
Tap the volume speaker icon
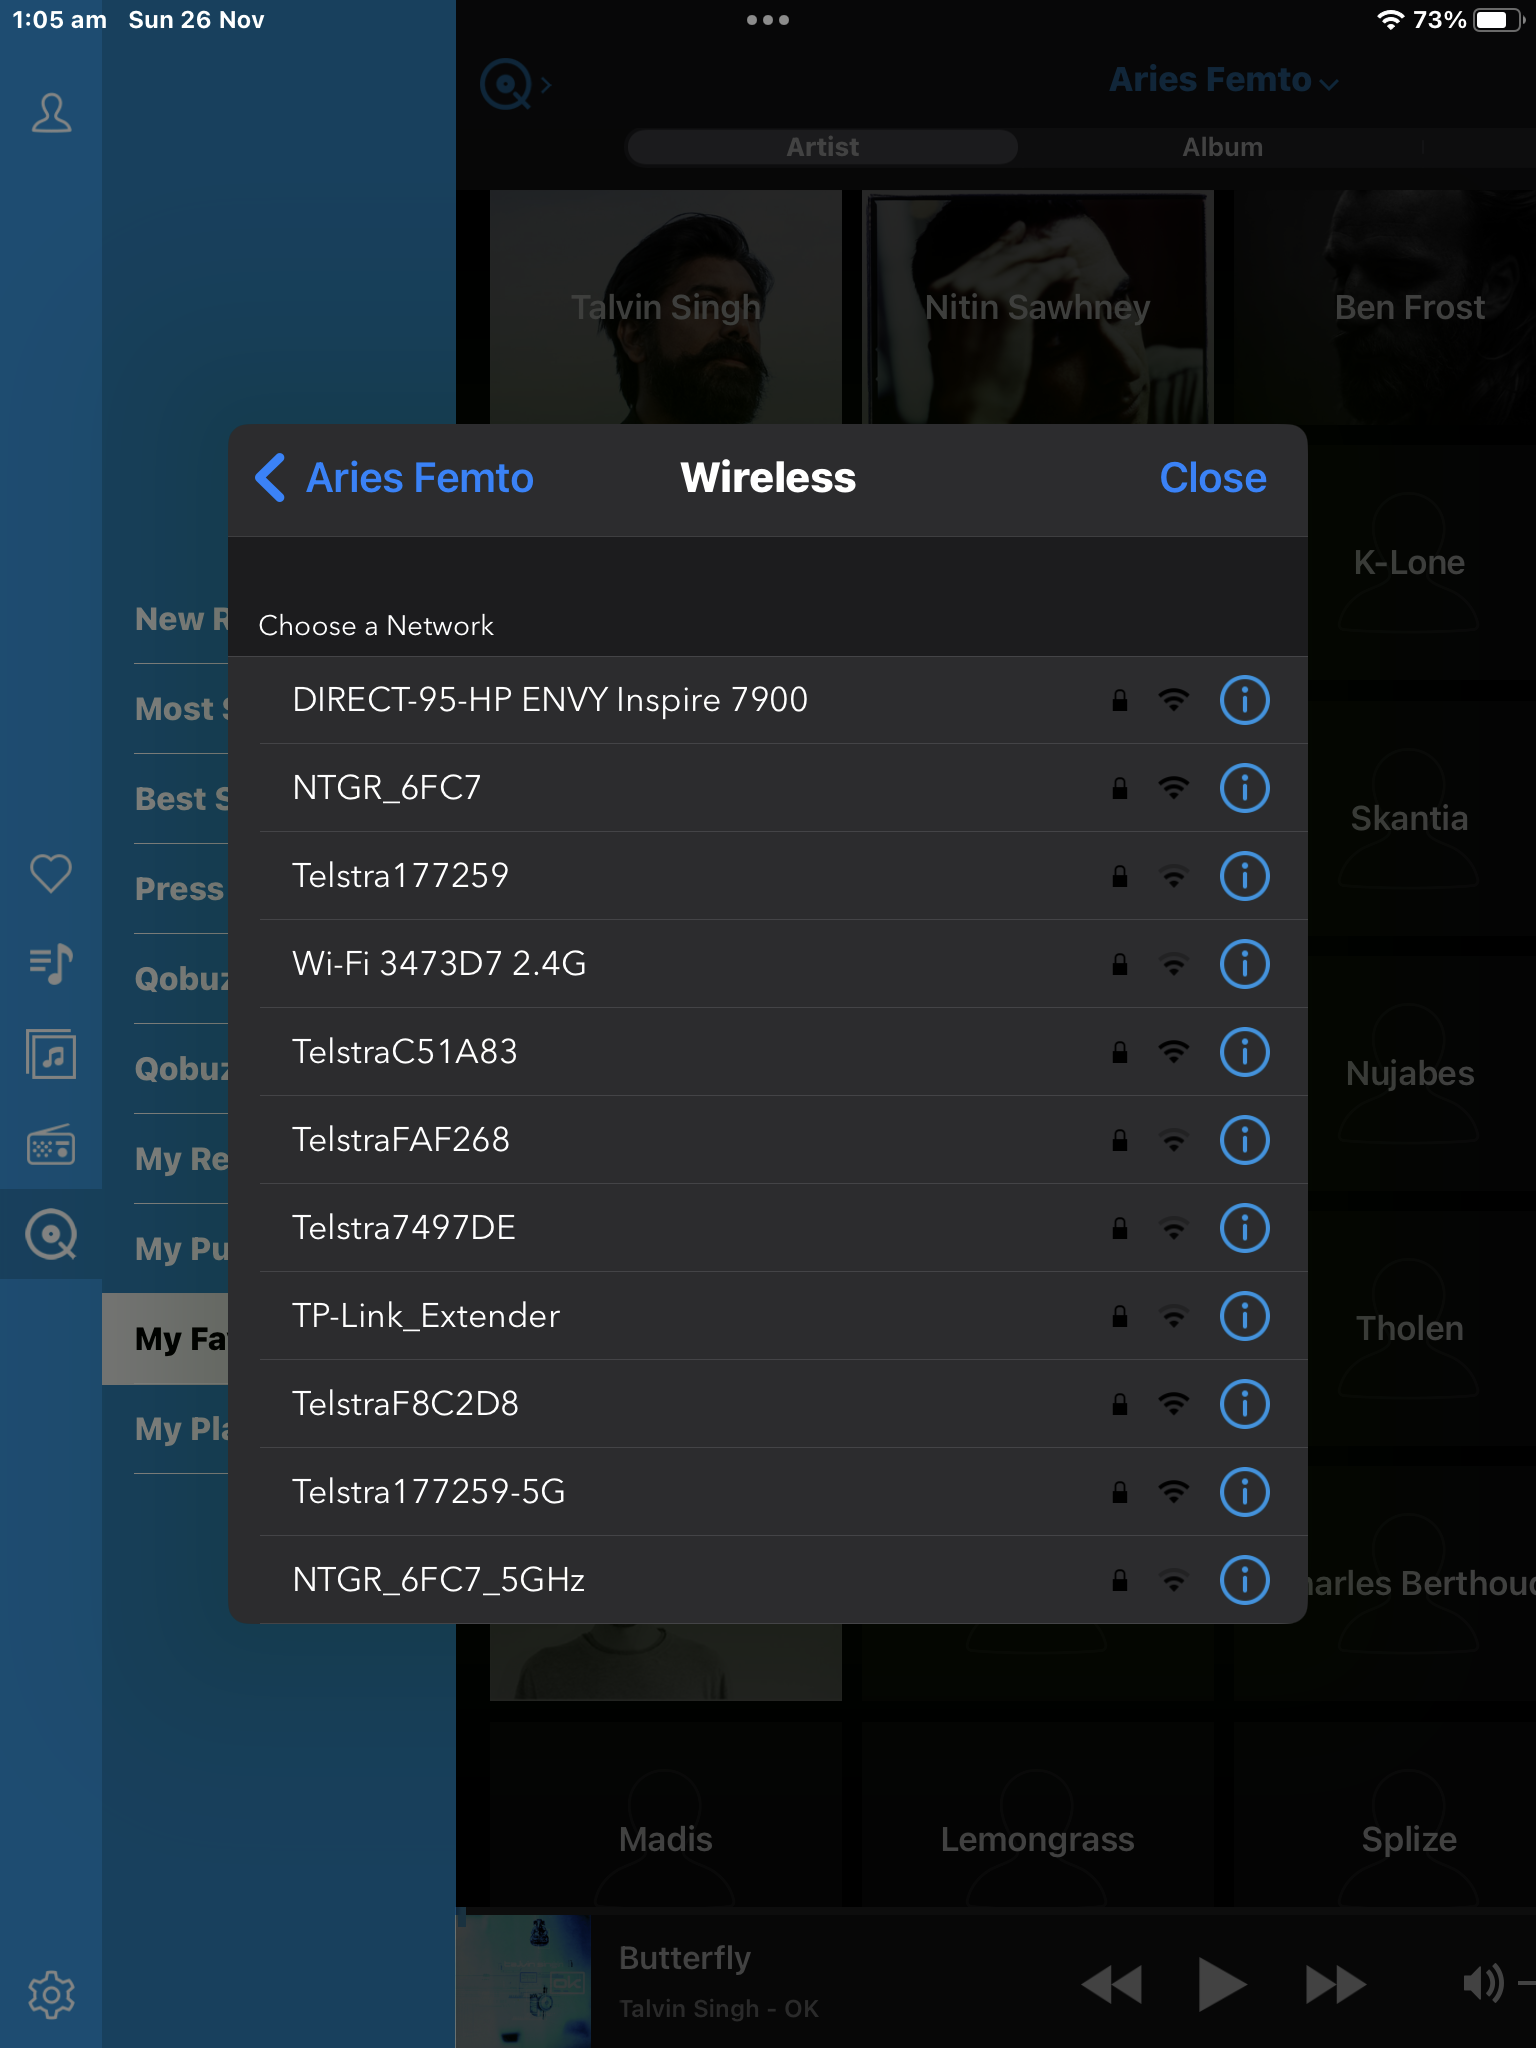click(1483, 1982)
